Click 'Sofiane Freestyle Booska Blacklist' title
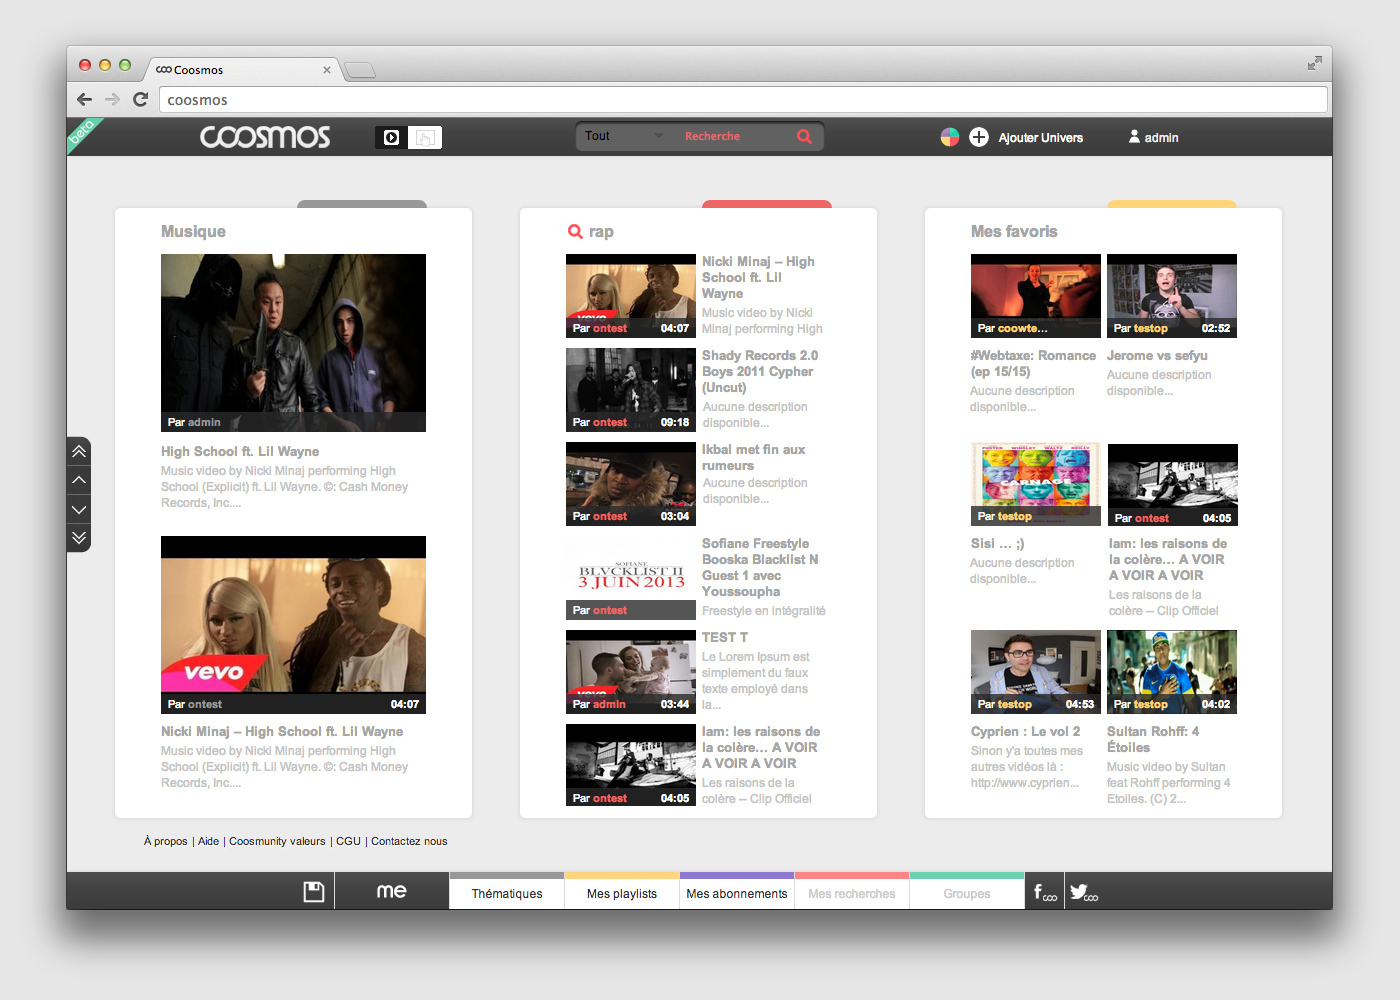 pyautogui.click(x=760, y=567)
